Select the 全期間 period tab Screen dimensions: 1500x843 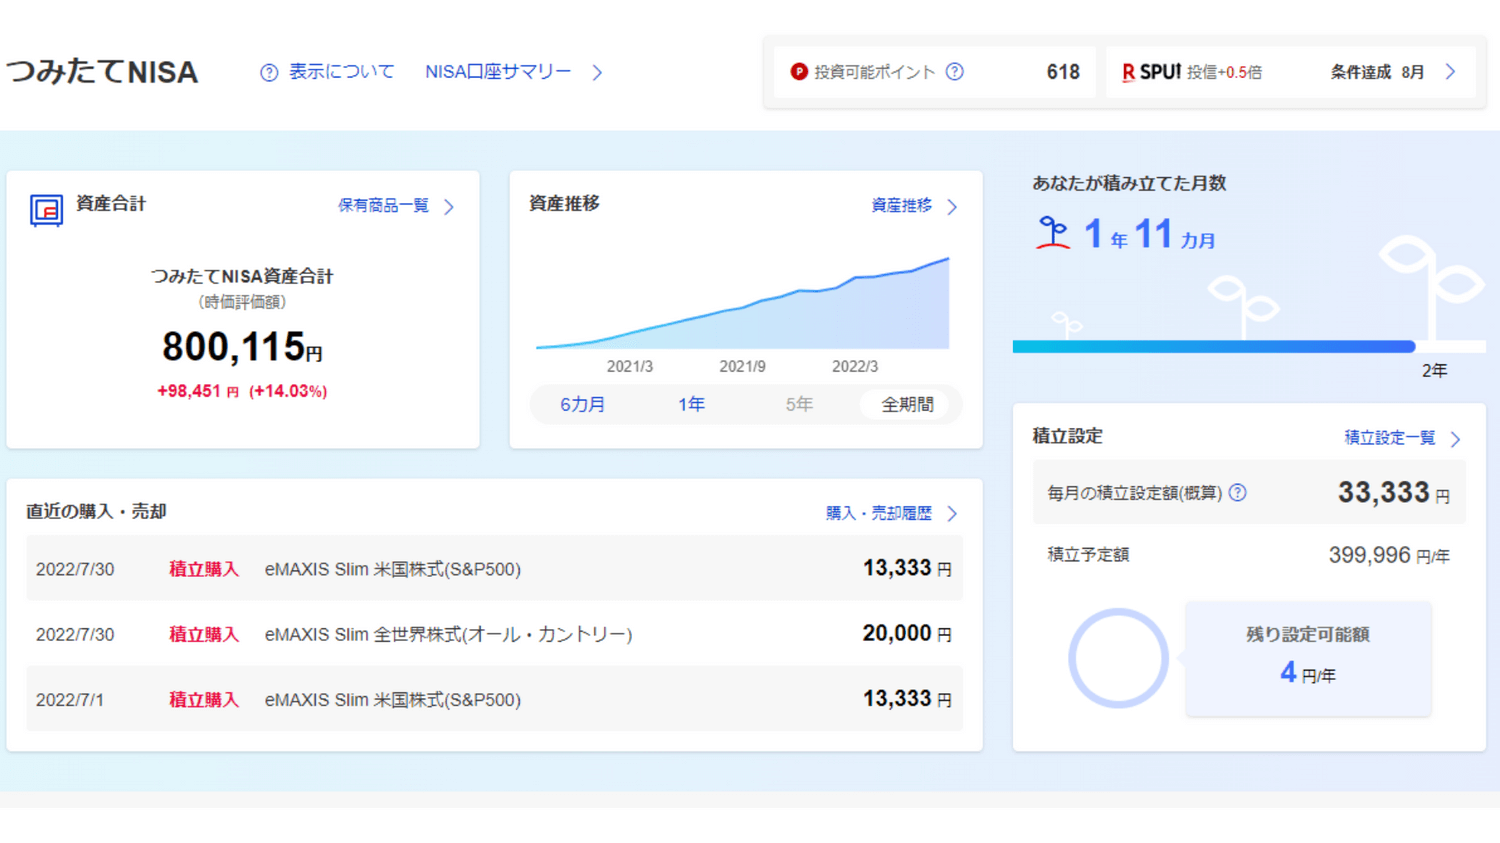[907, 405]
